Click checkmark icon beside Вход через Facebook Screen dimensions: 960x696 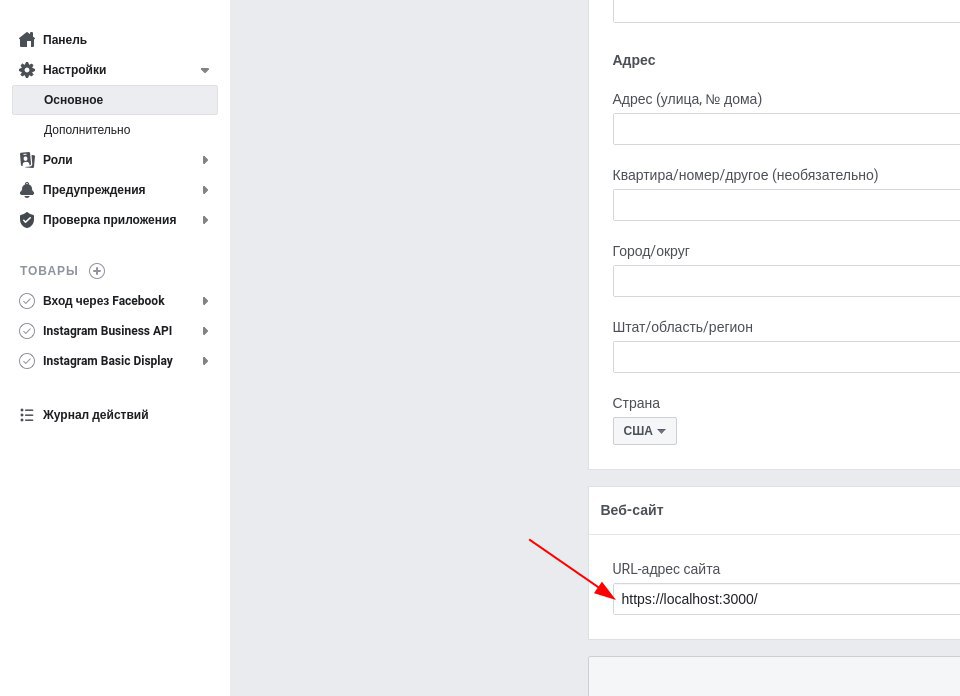(x=27, y=301)
